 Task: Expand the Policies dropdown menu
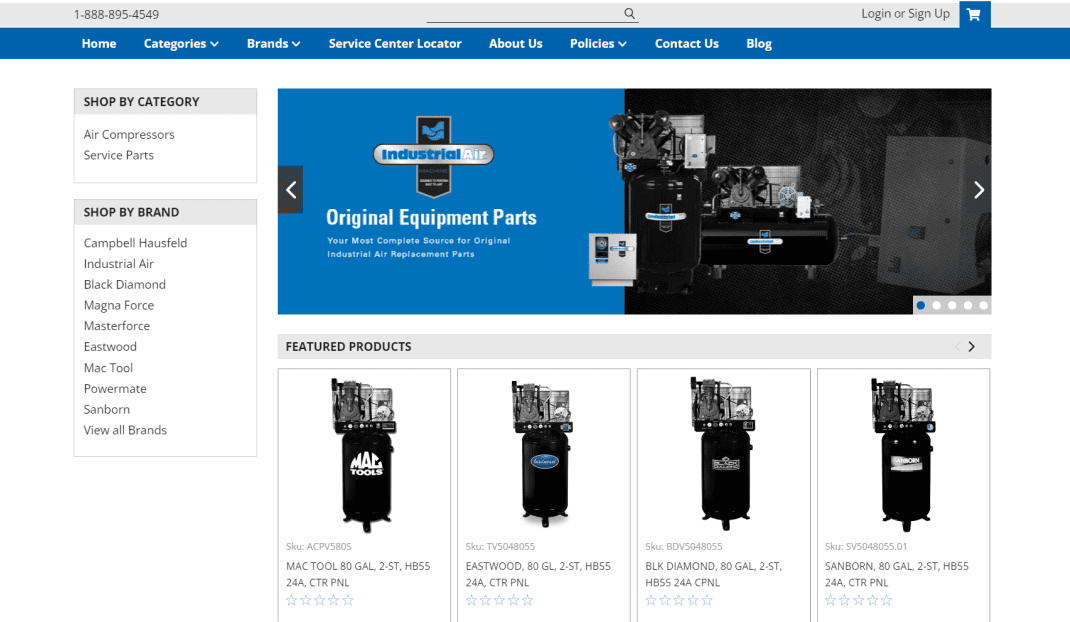tap(598, 44)
